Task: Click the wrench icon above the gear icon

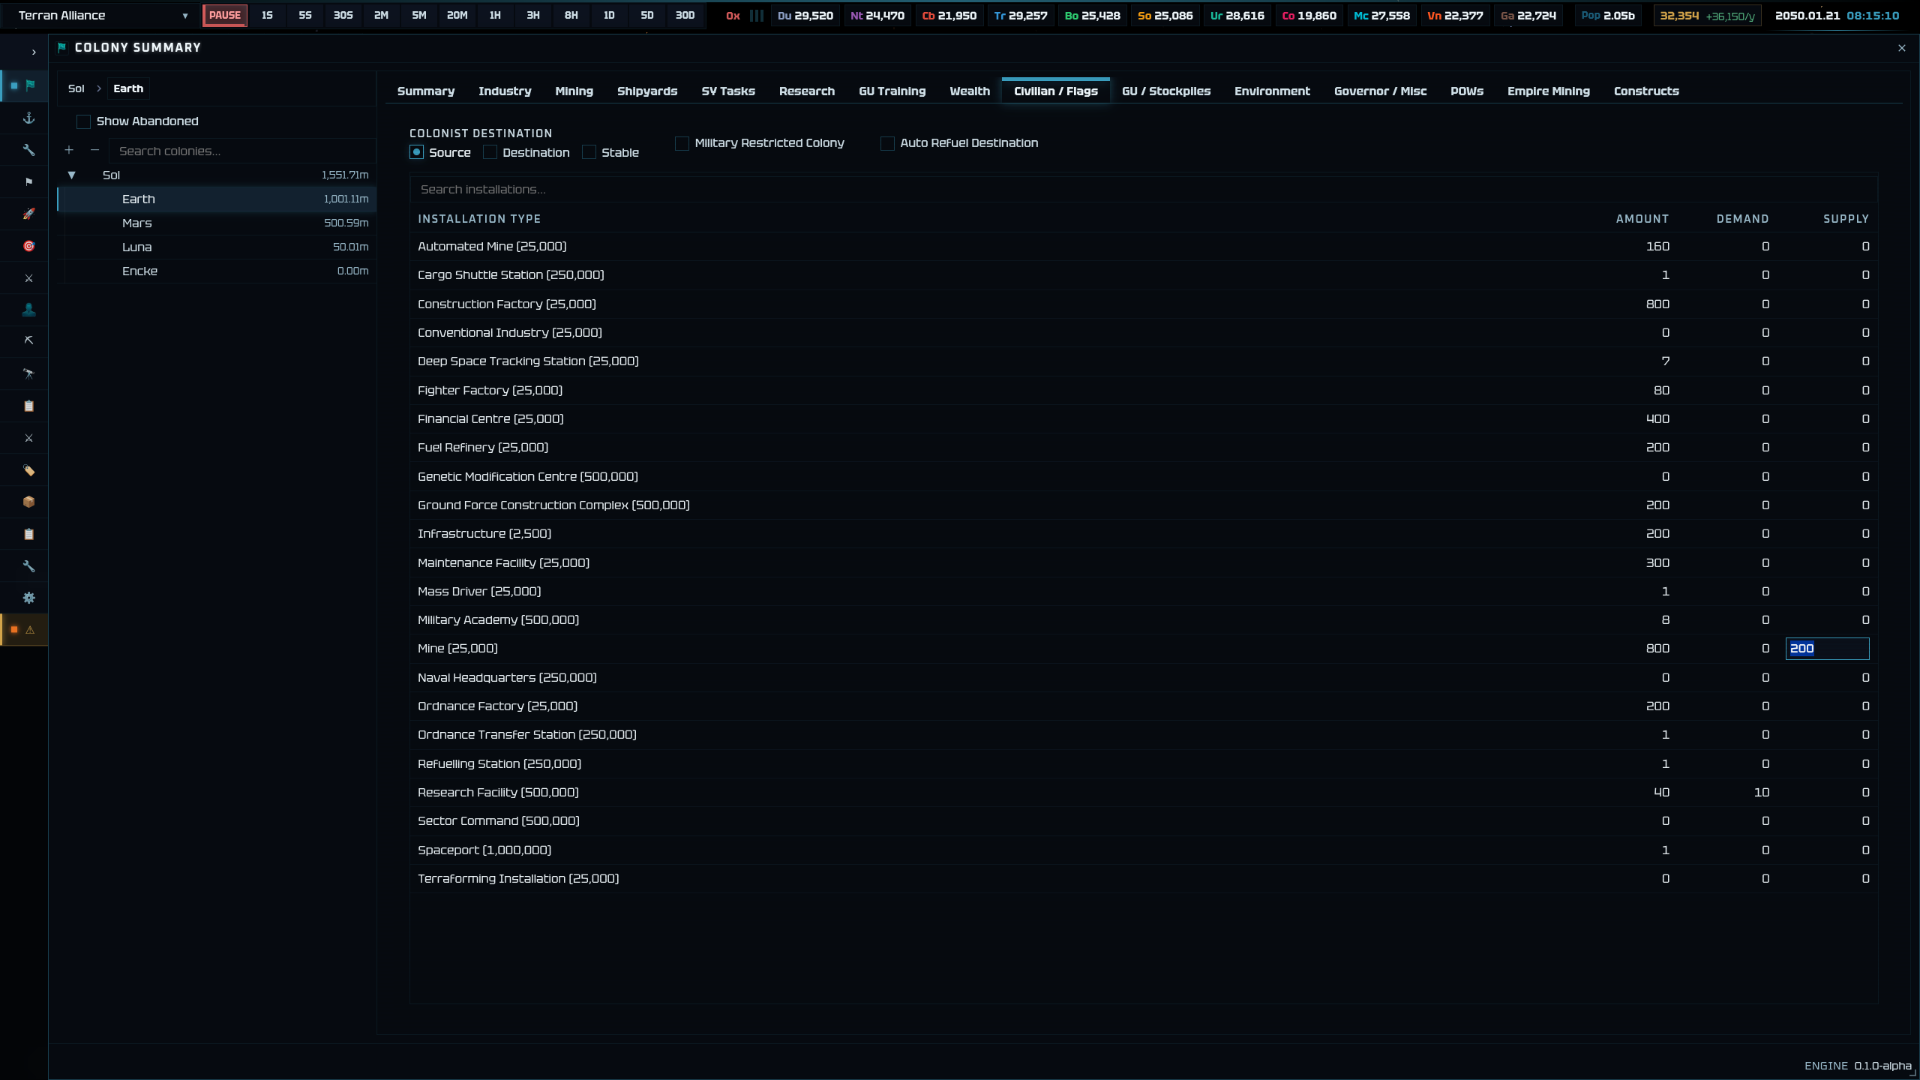Action: (x=29, y=566)
